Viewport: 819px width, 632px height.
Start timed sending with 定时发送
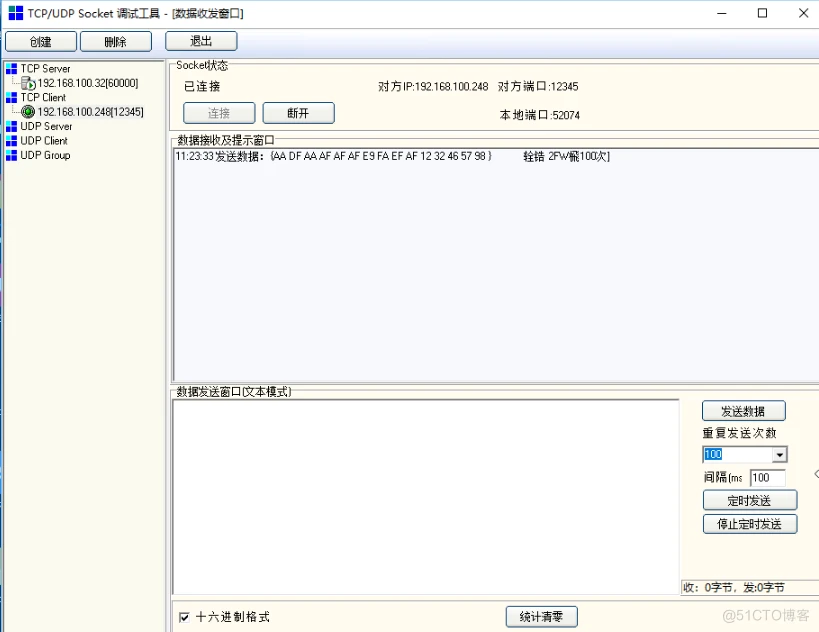tap(750, 500)
